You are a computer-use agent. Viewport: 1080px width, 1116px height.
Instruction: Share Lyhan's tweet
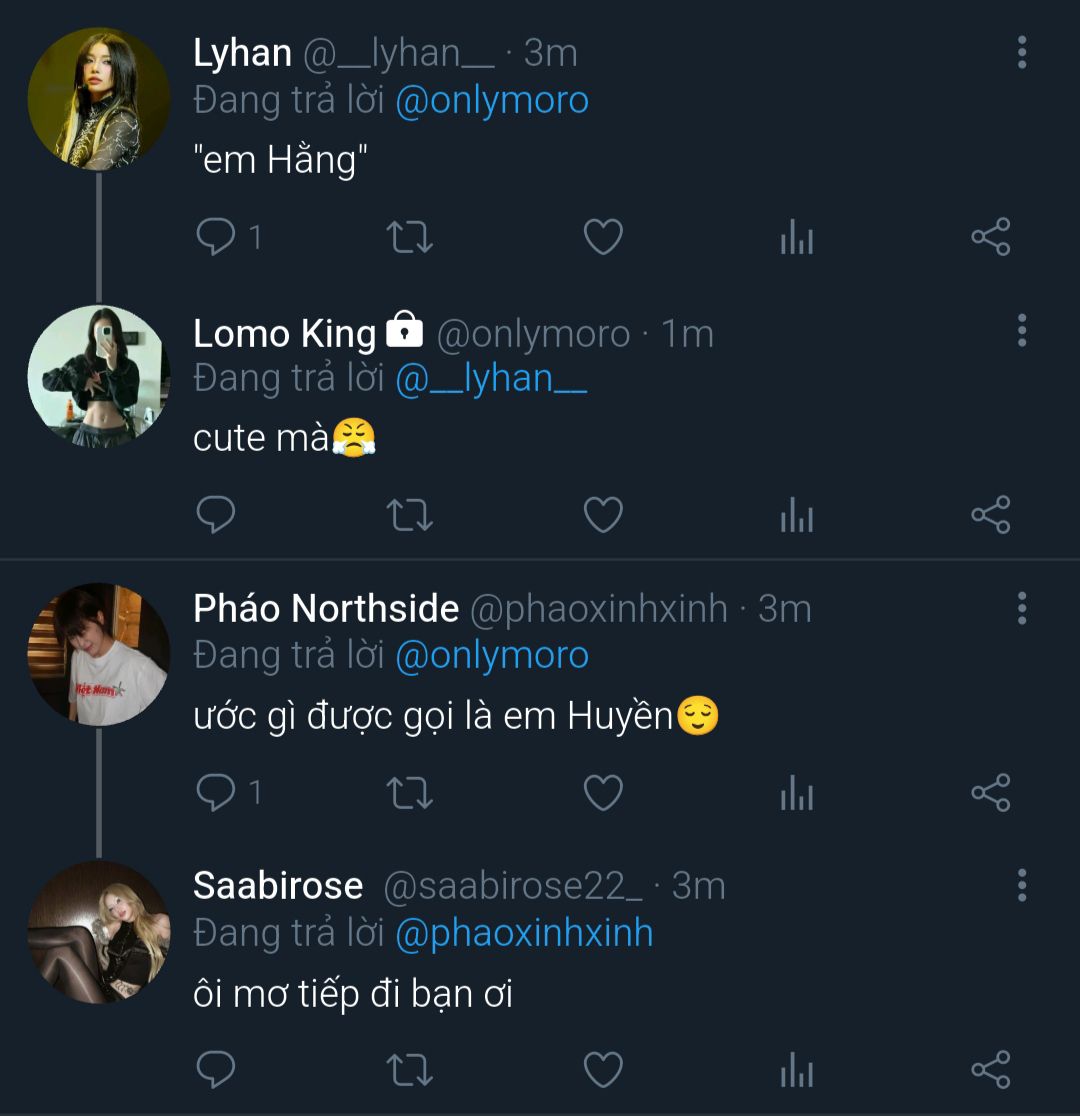[x=990, y=238]
